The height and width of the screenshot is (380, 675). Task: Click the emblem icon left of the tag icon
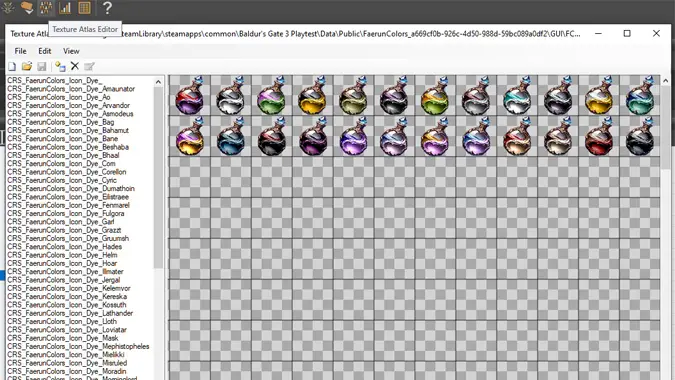coord(8,8)
